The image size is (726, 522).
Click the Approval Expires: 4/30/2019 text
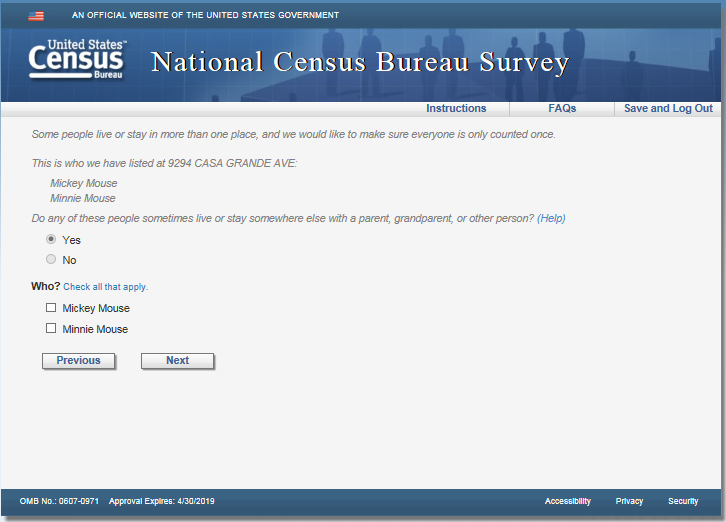162,501
